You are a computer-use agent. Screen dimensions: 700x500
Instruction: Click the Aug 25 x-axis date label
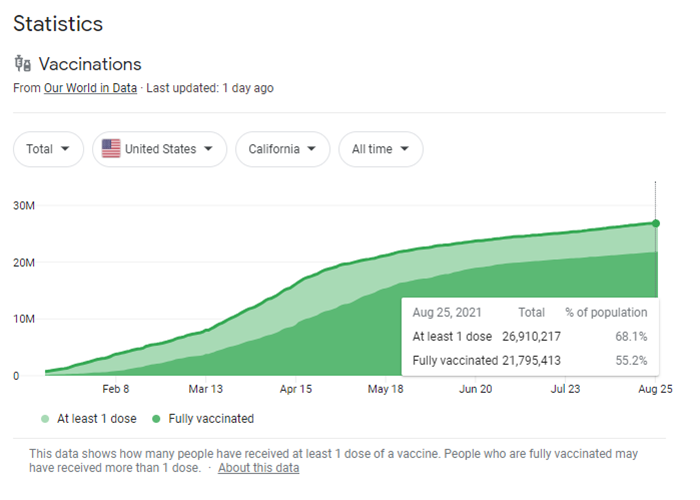(655, 390)
